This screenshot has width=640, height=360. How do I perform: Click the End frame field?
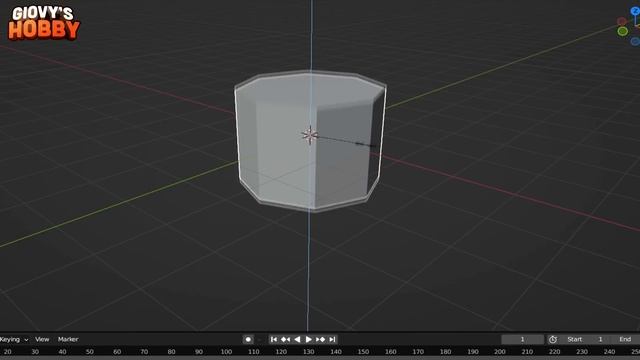[626, 339]
